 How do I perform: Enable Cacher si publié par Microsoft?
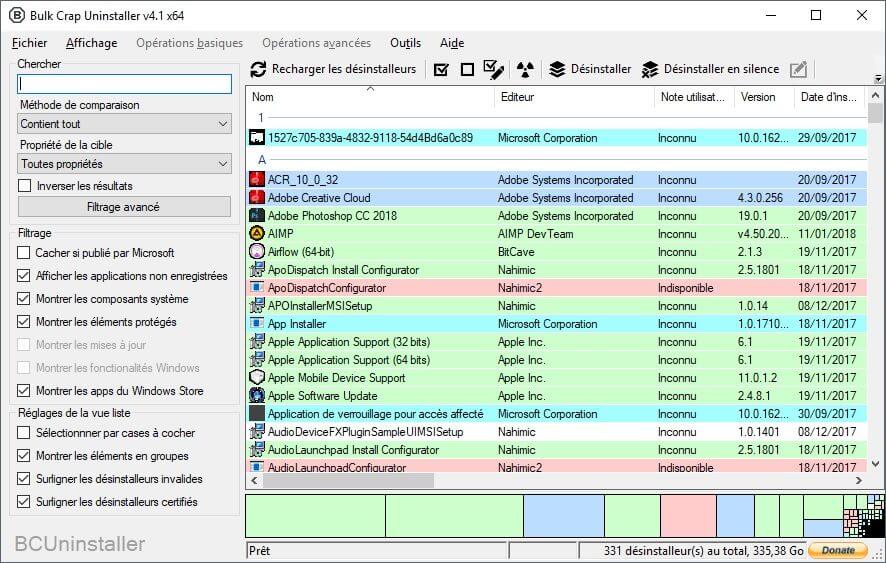click(23, 253)
